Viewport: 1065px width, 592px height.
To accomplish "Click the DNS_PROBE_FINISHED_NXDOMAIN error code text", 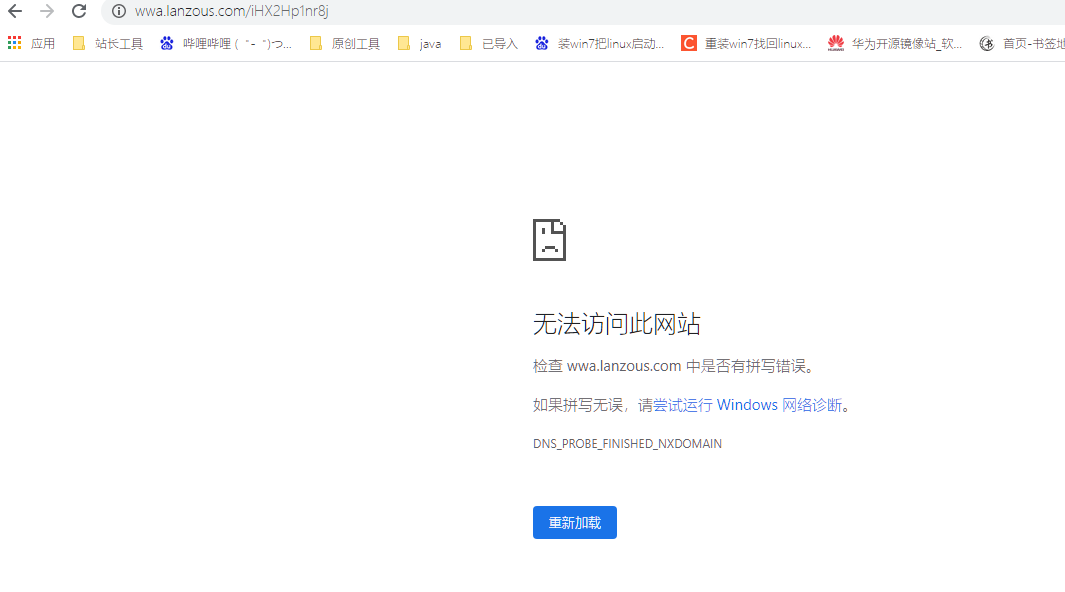I will point(627,443).
